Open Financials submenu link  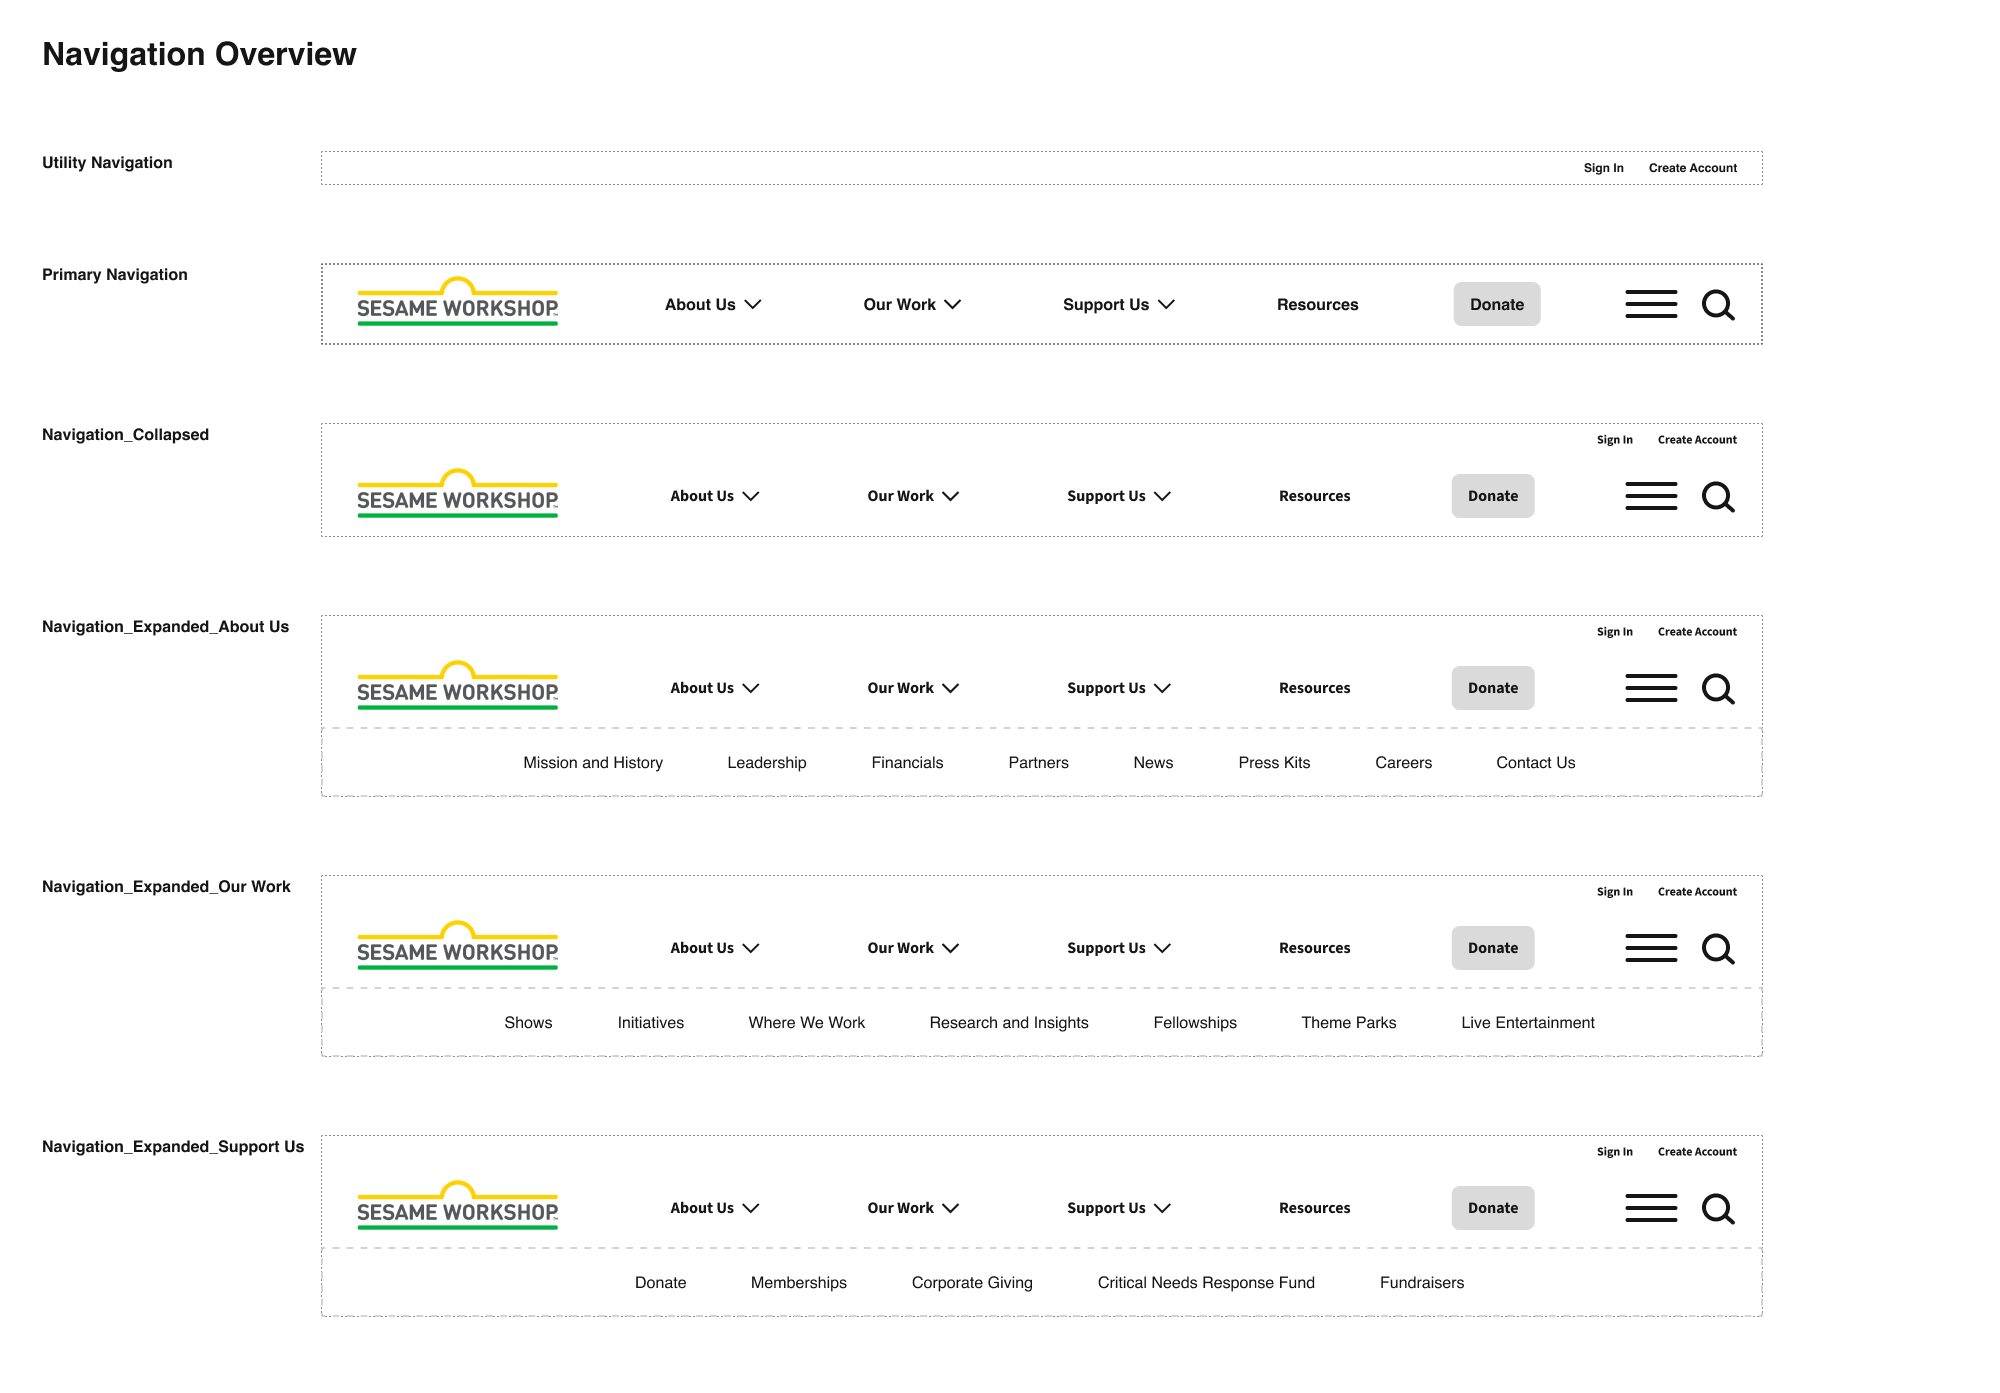(907, 762)
